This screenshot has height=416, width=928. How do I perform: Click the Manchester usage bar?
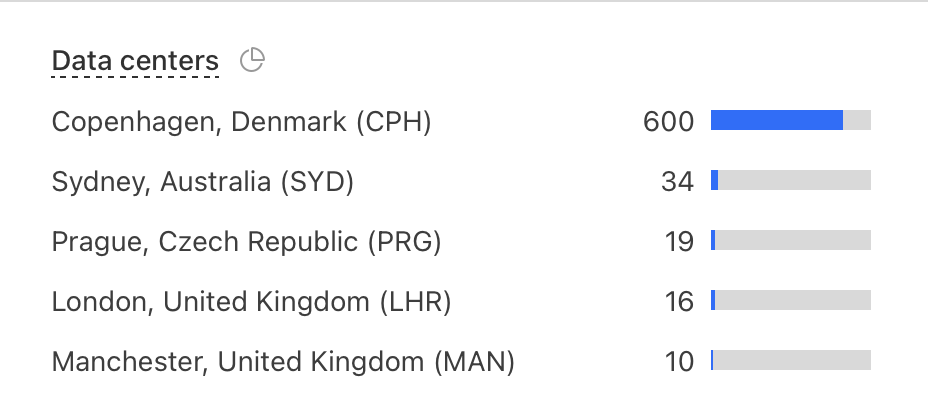(x=791, y=360)
